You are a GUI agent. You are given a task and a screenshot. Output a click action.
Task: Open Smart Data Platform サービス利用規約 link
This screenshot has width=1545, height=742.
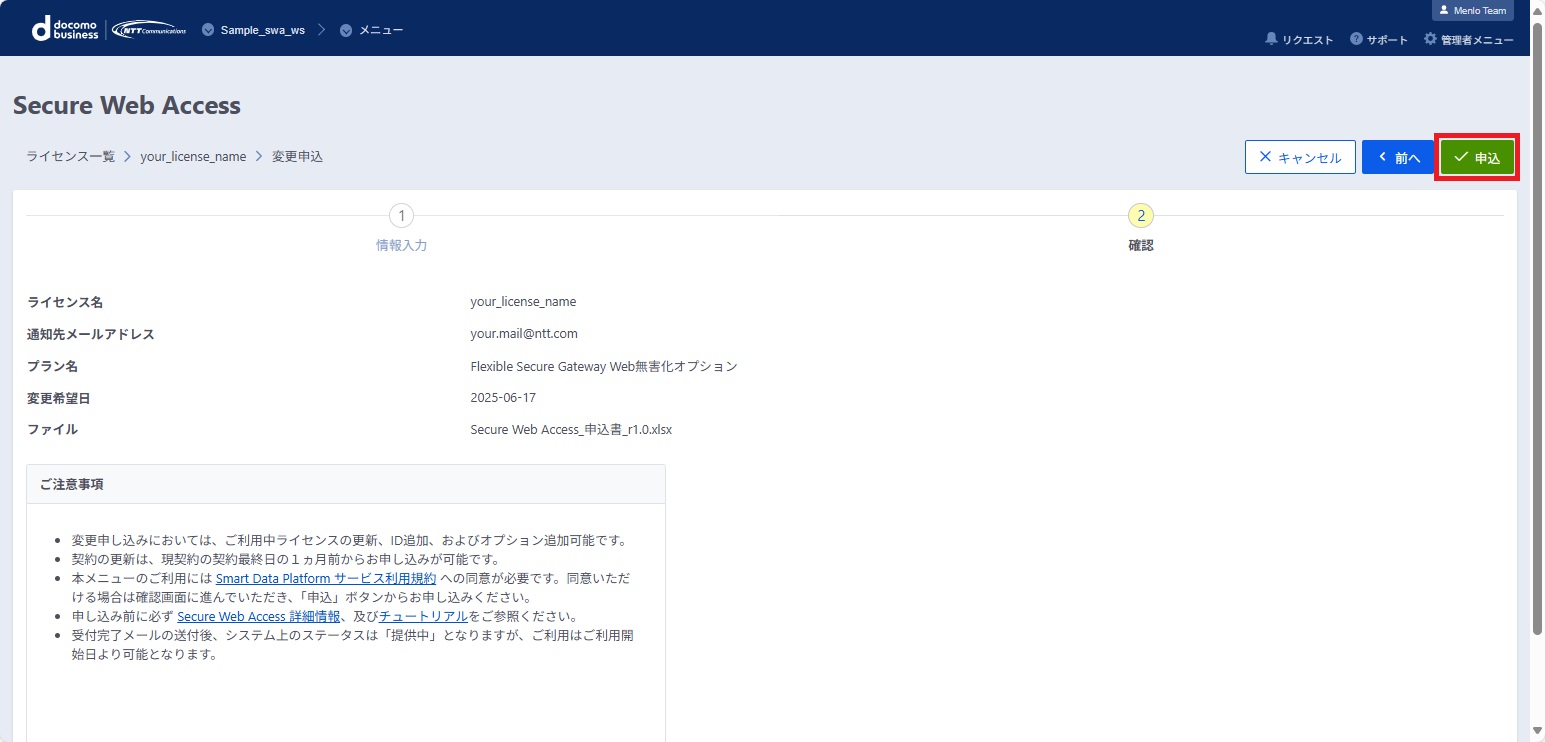pos(326,578)
